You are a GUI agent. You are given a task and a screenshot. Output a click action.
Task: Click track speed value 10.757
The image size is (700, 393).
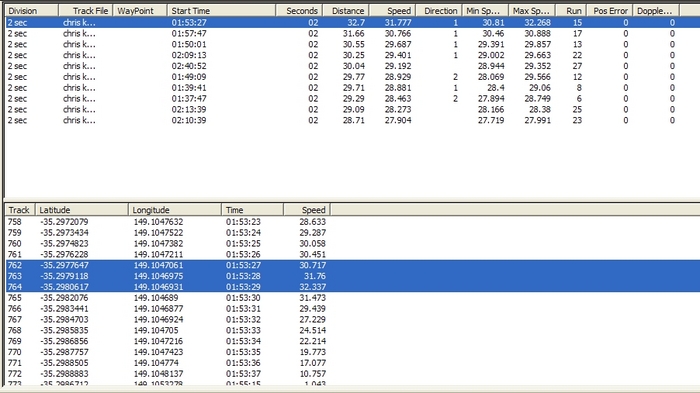point(312,374)
